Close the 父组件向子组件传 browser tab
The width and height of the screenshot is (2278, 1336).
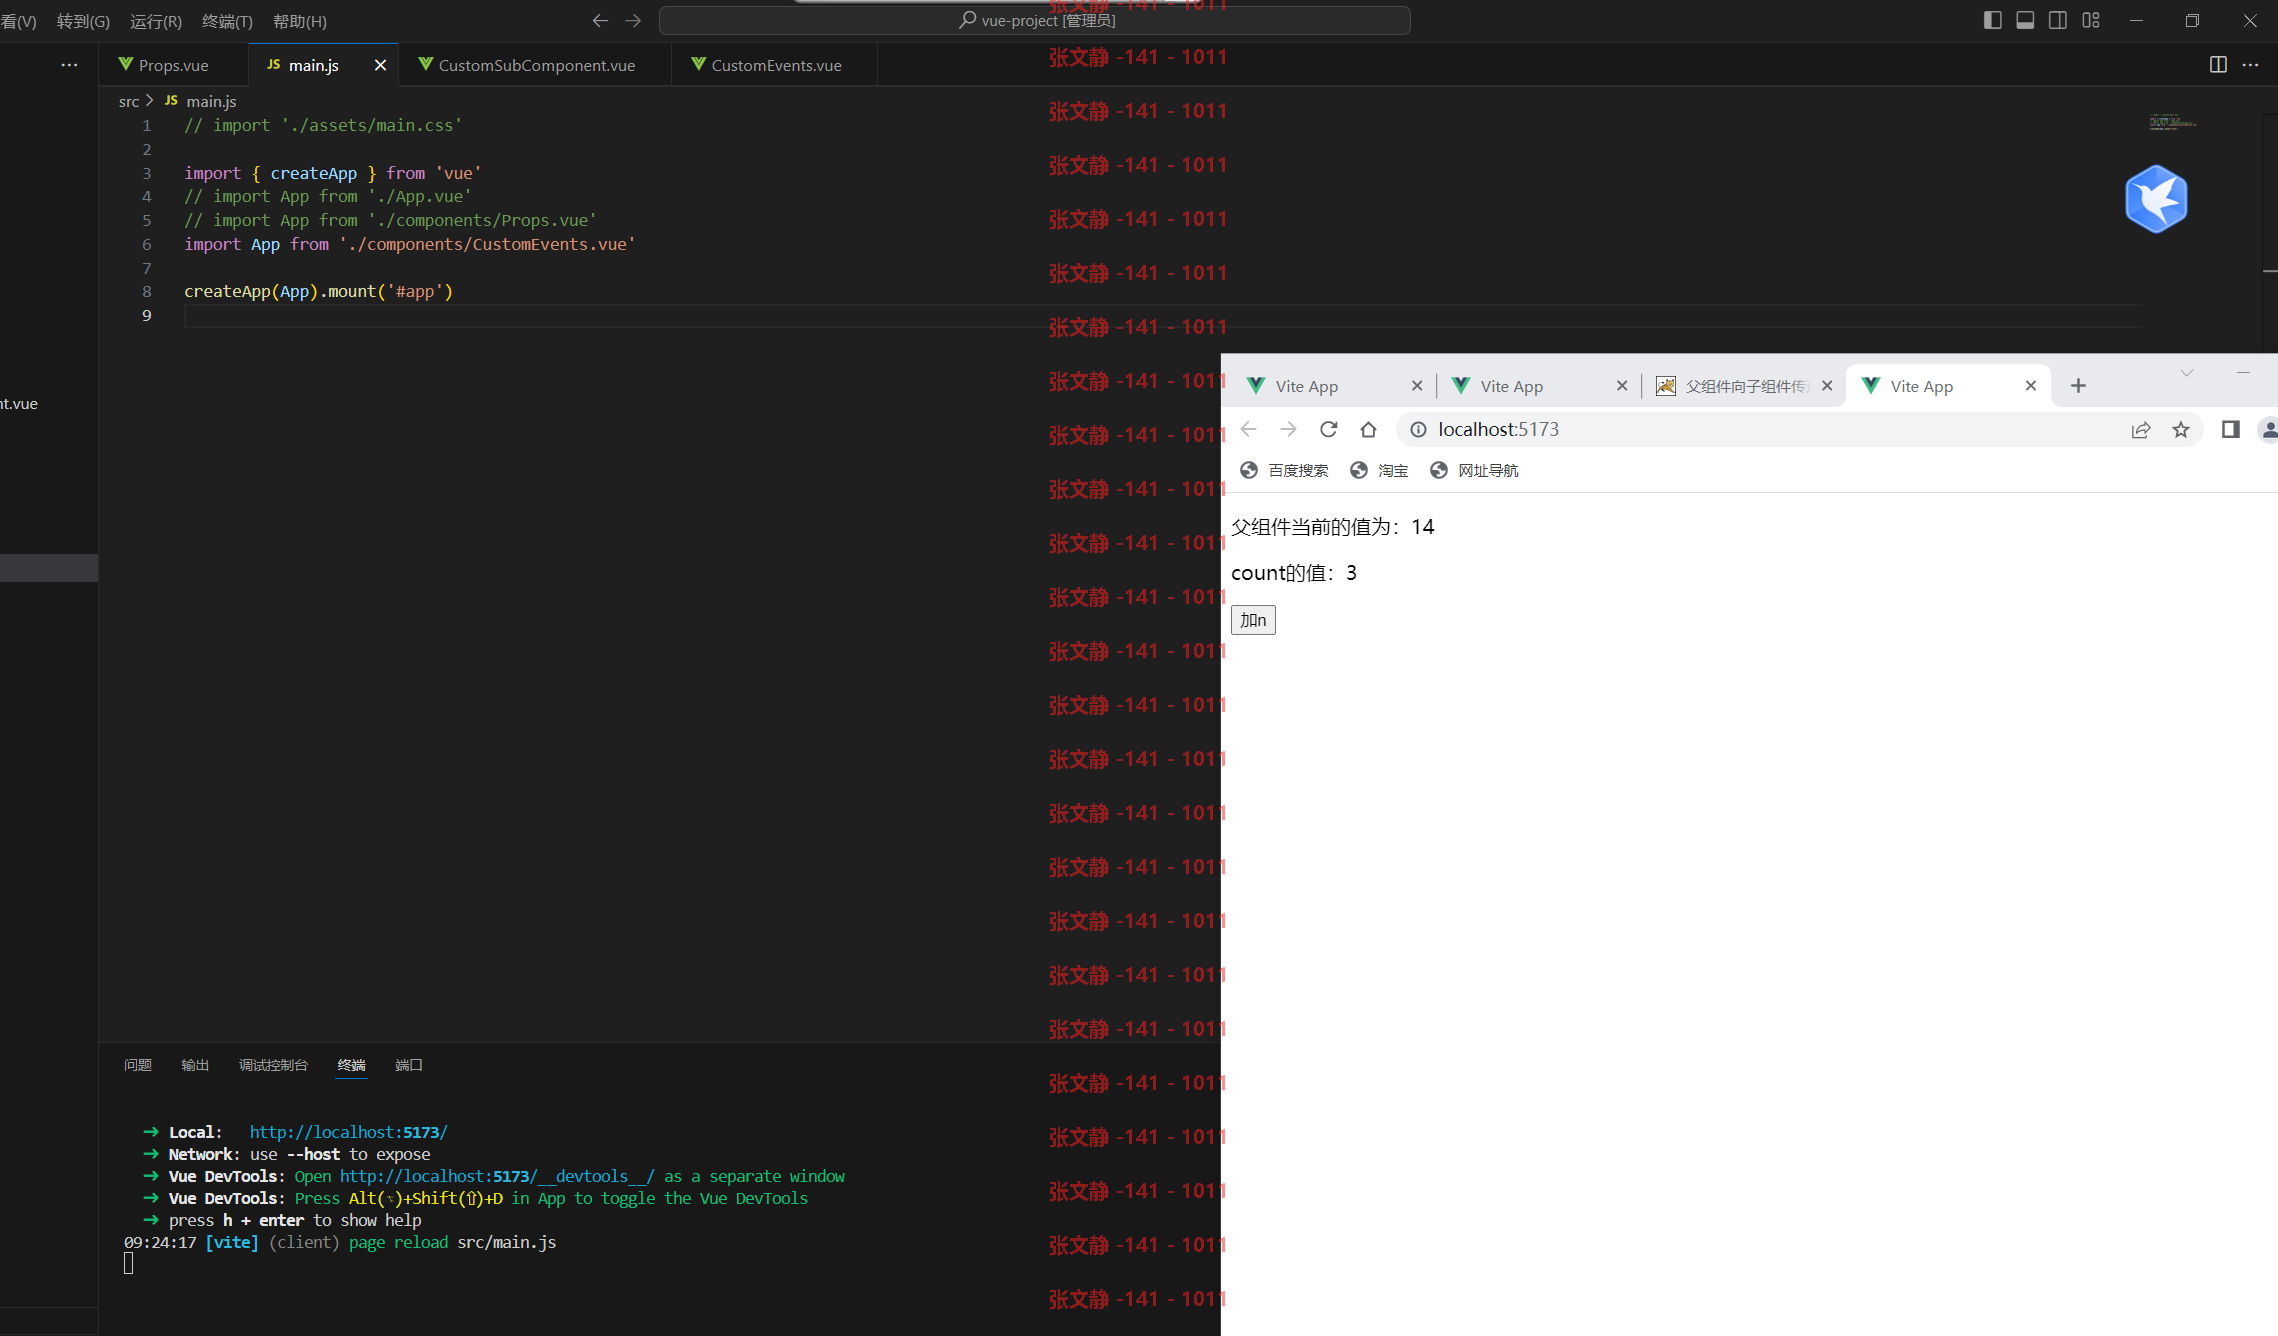tap(1827, 386)
